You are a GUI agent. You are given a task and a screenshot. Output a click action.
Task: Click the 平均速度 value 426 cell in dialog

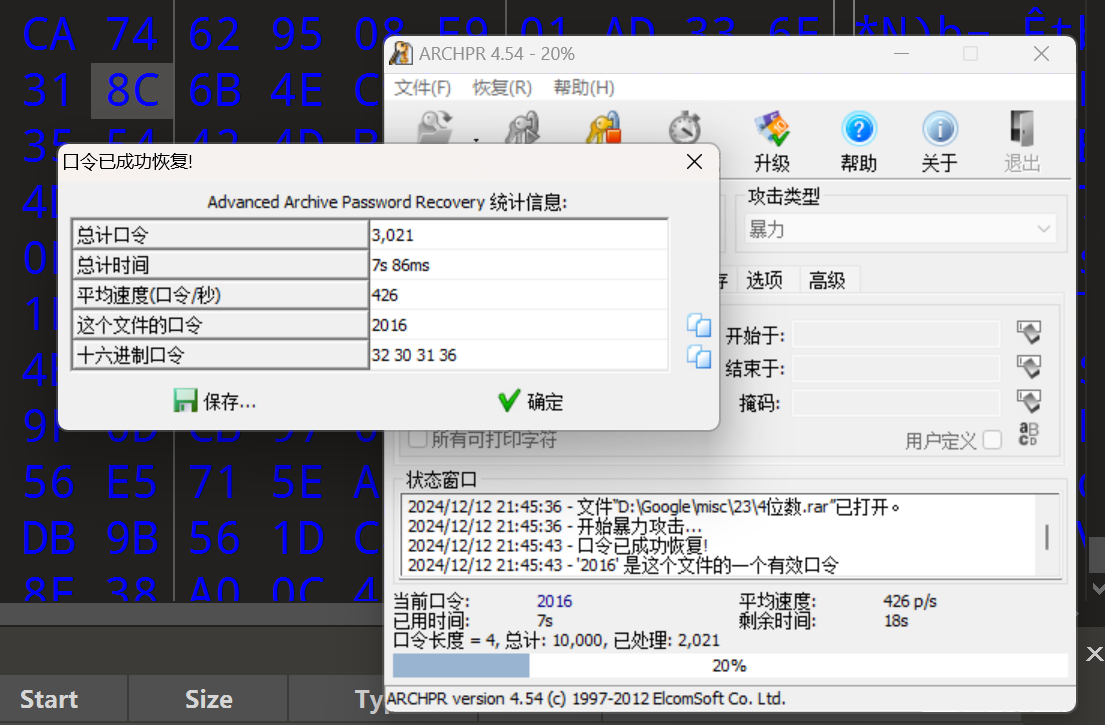point(519,295)
